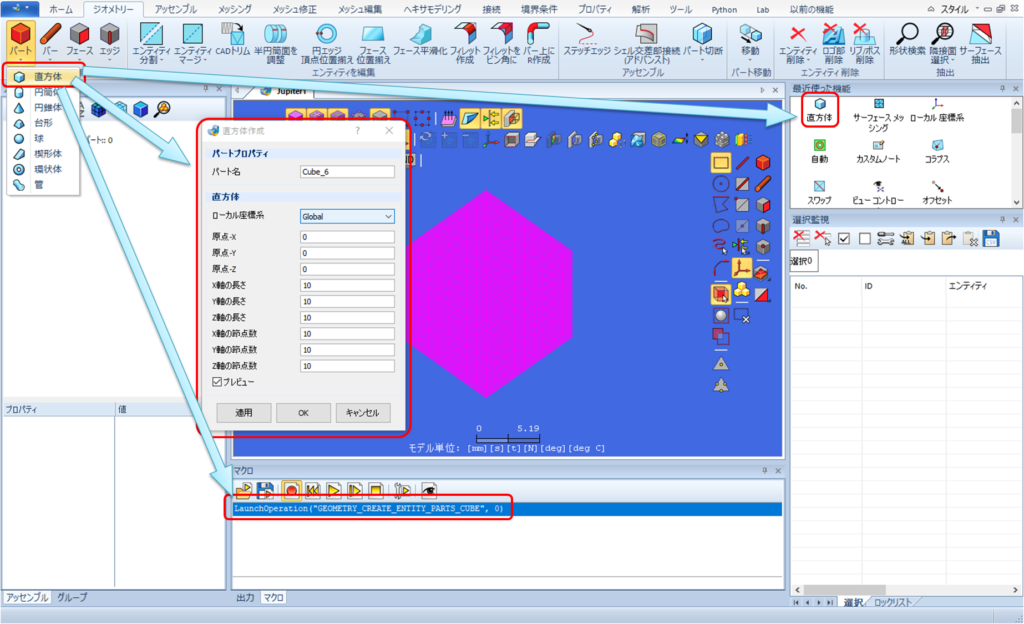Click 直方体 icon in recently used functions
The height and width of the screenshot is (624, 1024).
820,104
